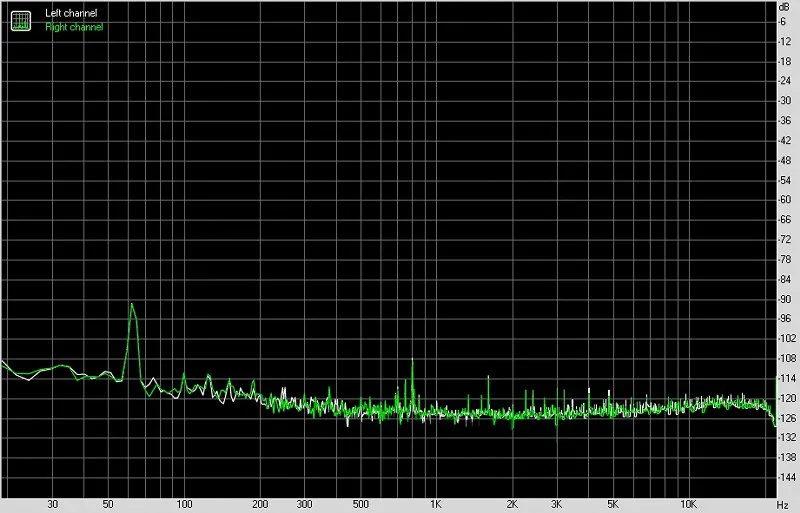Select the 'Right channel' legend label
Screen dimensions: 800x513
click(74, 27)
